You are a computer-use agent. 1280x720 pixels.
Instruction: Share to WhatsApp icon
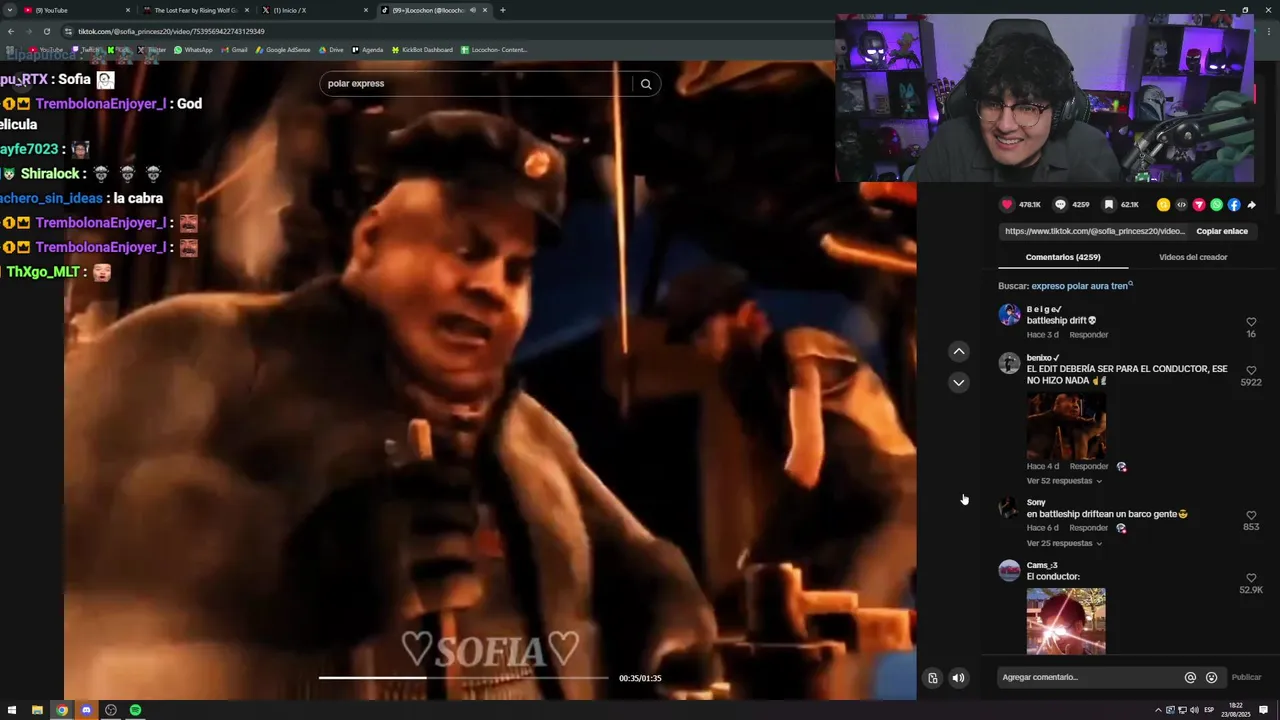click(1216, 205)
